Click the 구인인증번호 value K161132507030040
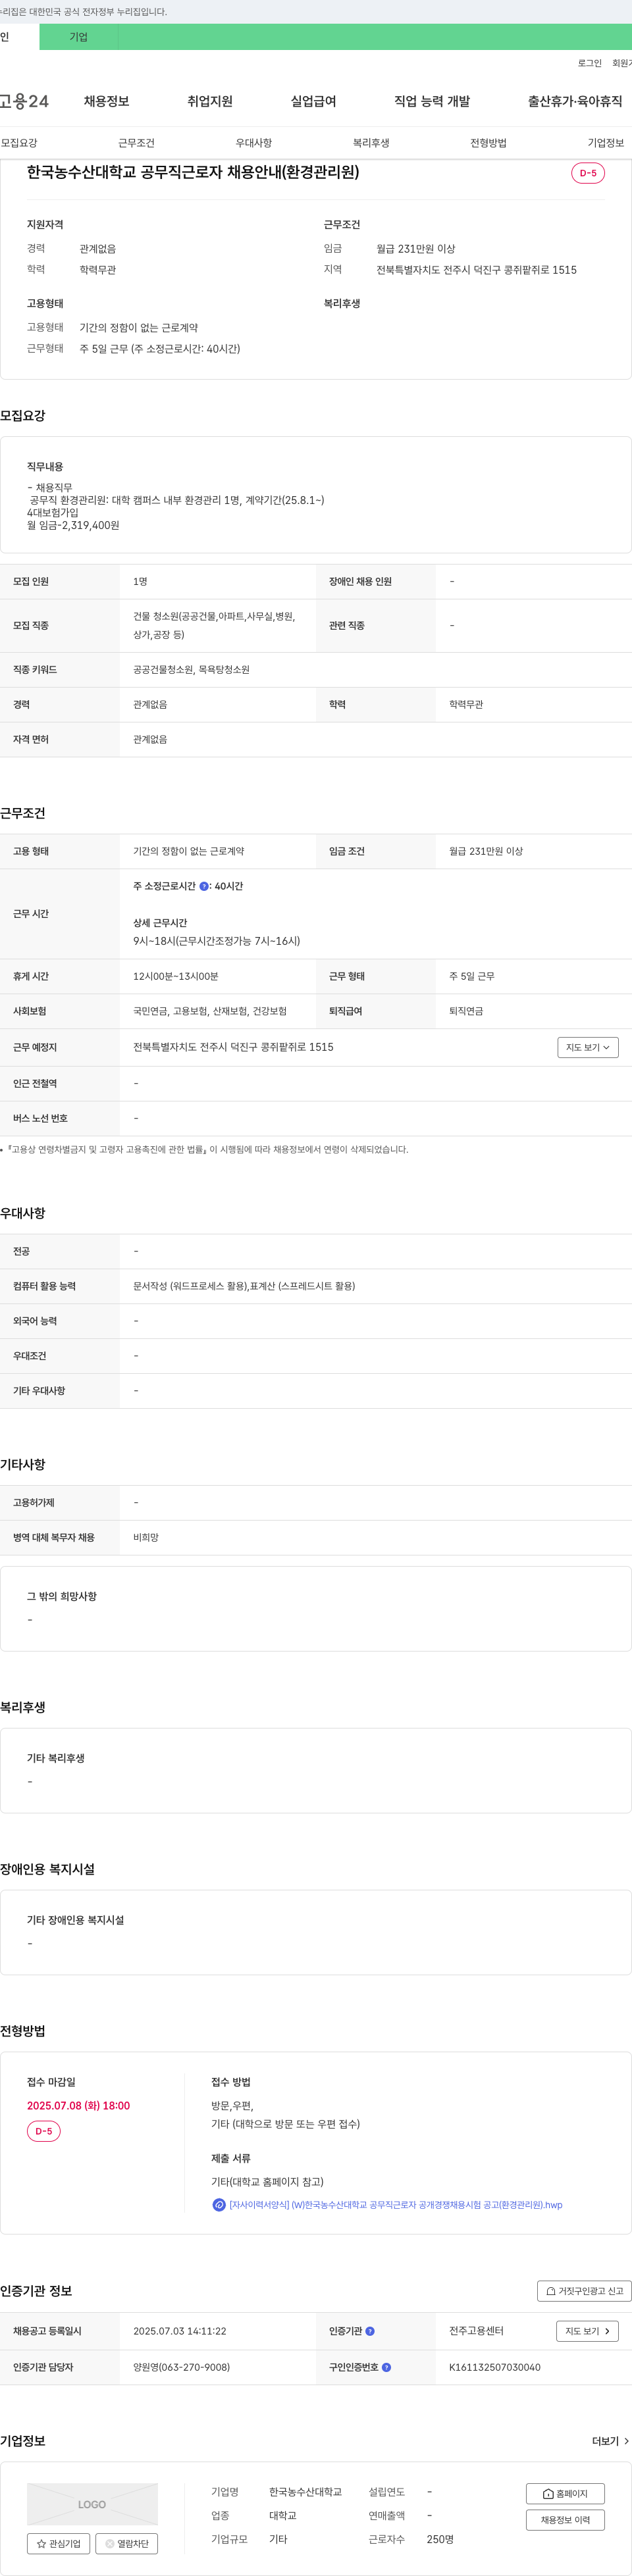The height and width of the screenshot is (2576, 632). [x=494, y=2367]
